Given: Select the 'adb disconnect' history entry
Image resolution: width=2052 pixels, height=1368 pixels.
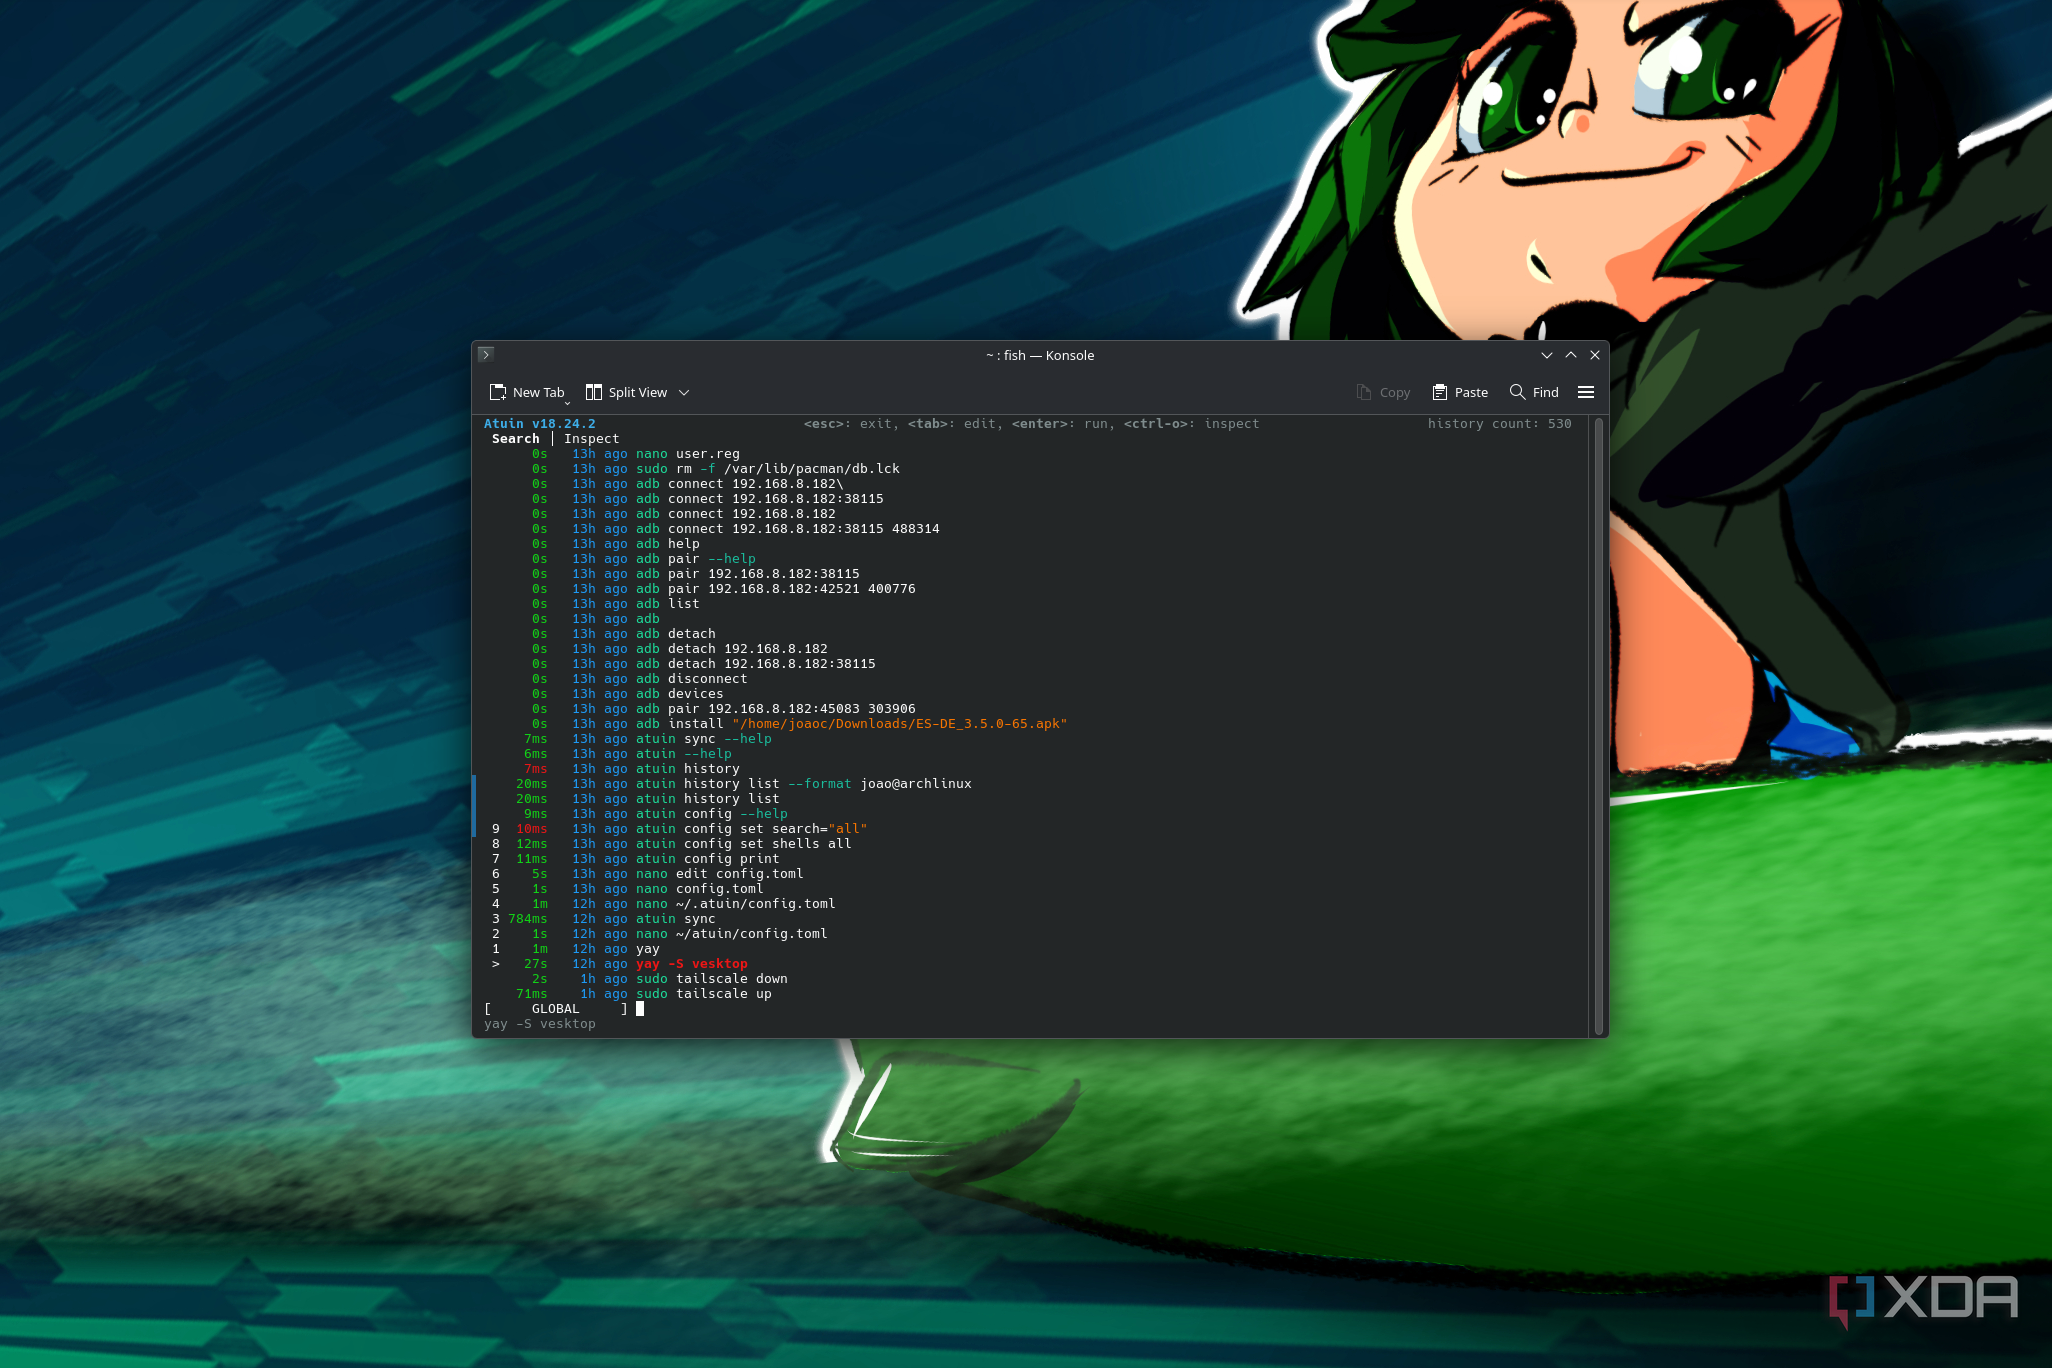Looking at the screenshot, I should click(691, 679).
